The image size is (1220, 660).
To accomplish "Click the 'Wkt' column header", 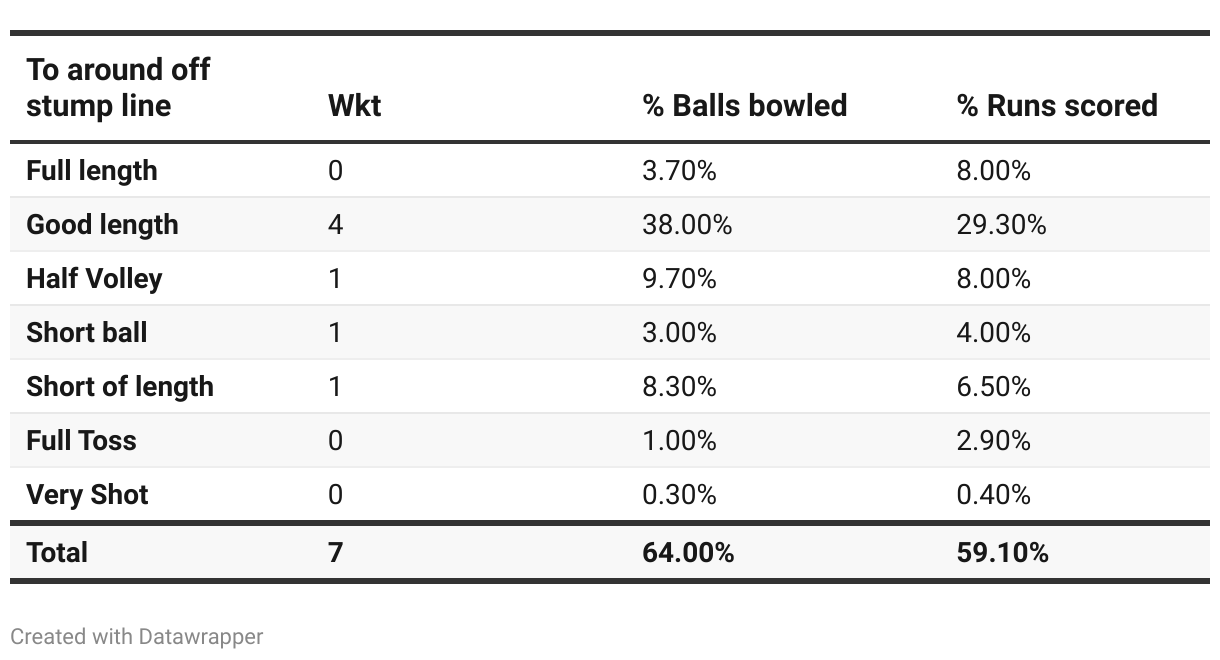I will point(354,105).
